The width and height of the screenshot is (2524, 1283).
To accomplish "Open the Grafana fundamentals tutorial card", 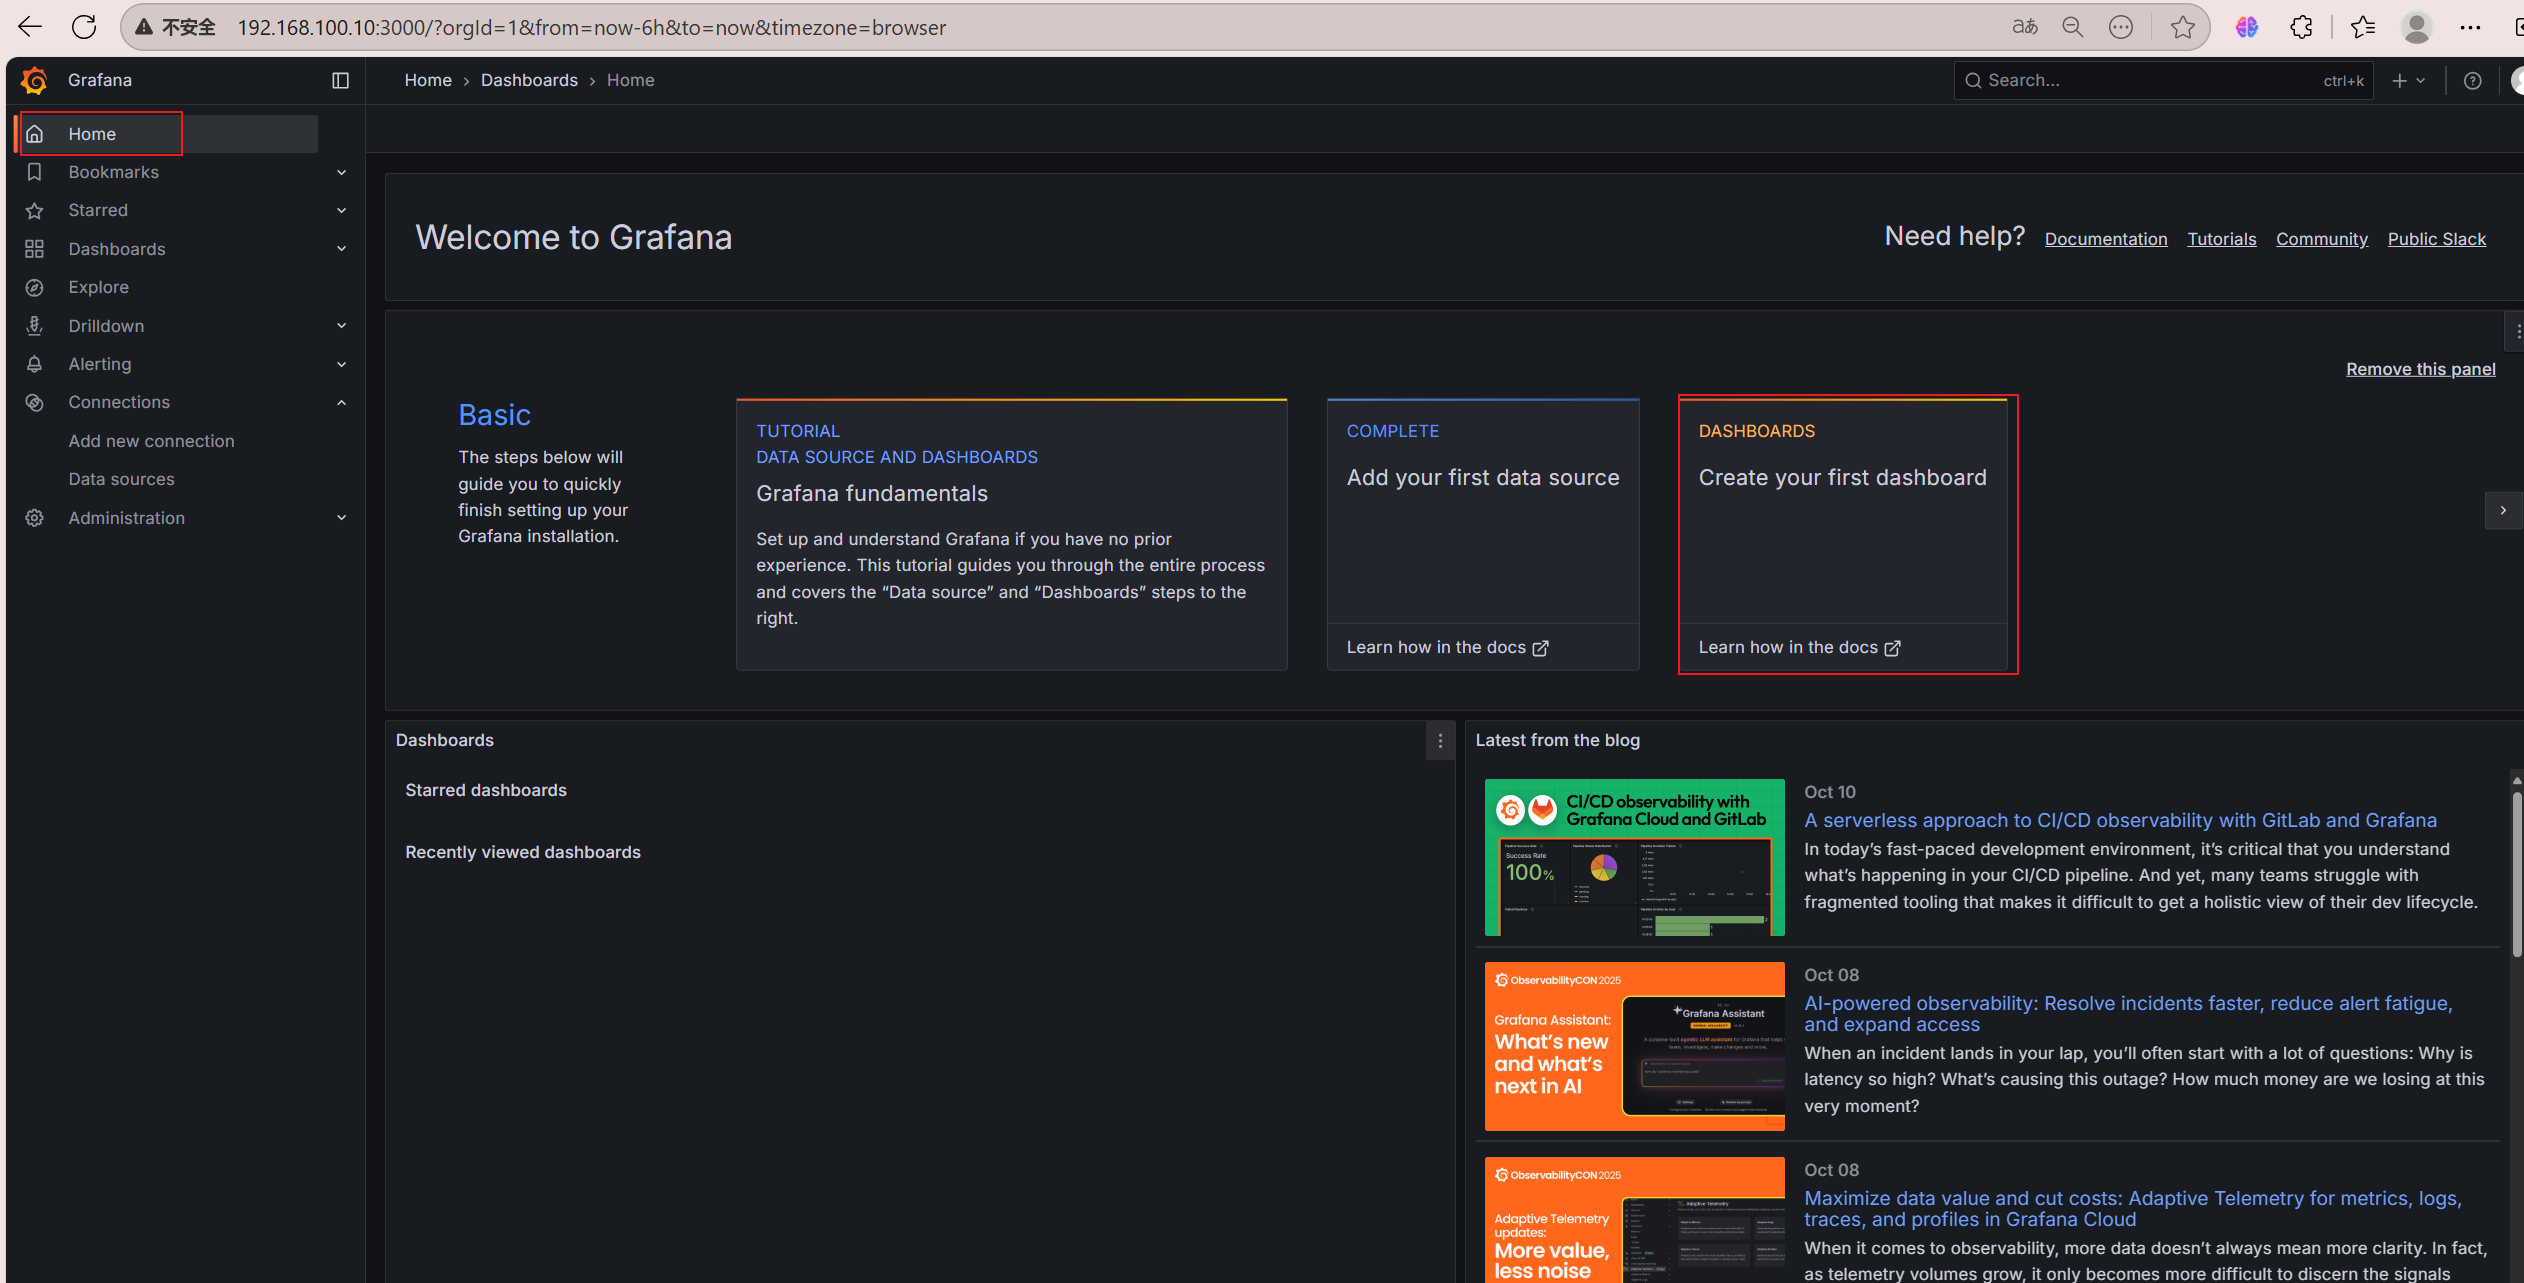I will click(1011, 534).
